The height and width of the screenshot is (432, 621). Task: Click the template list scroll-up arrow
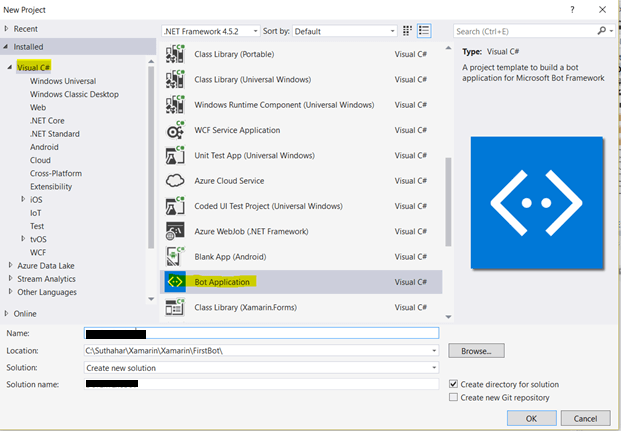448,48
